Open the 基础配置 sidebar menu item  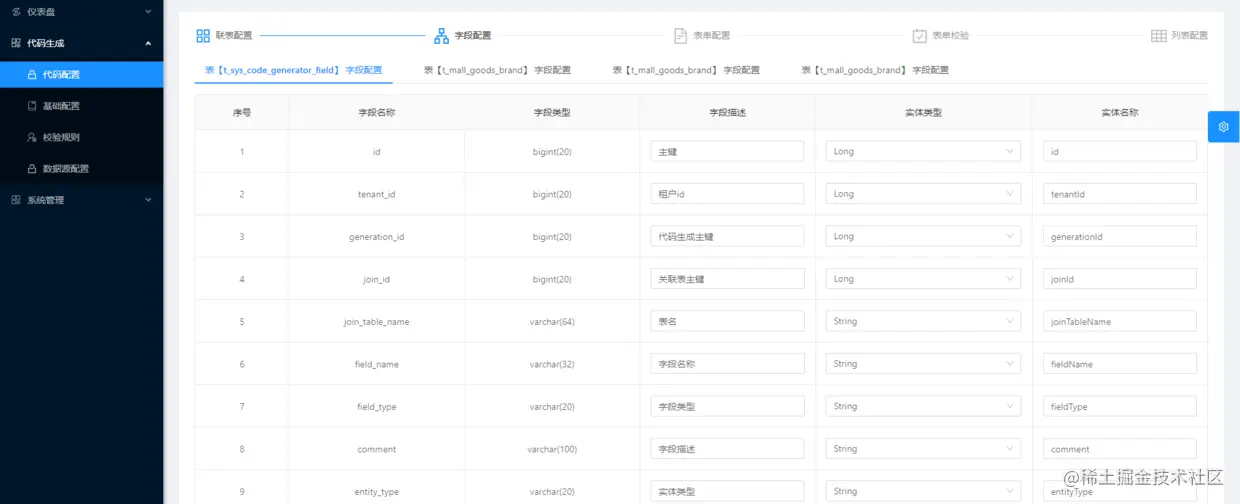pyautogui.click(x=81, y=106)
